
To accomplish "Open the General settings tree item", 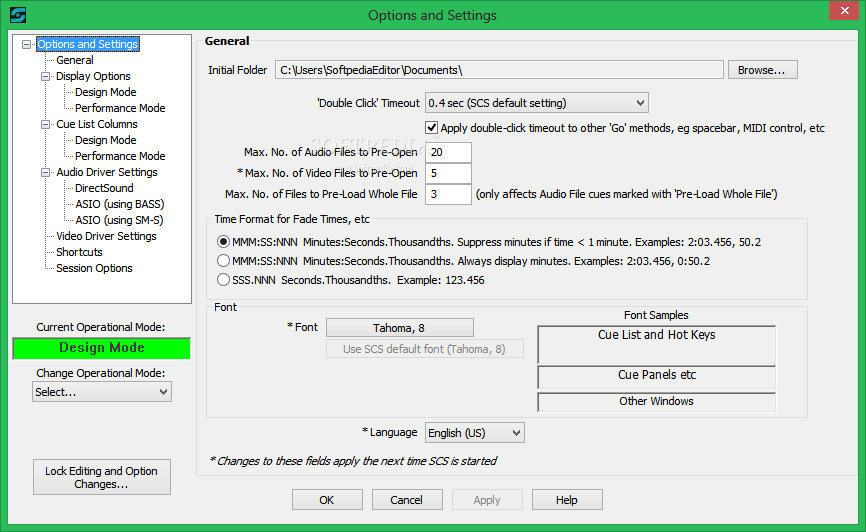I will click(75, 60).
